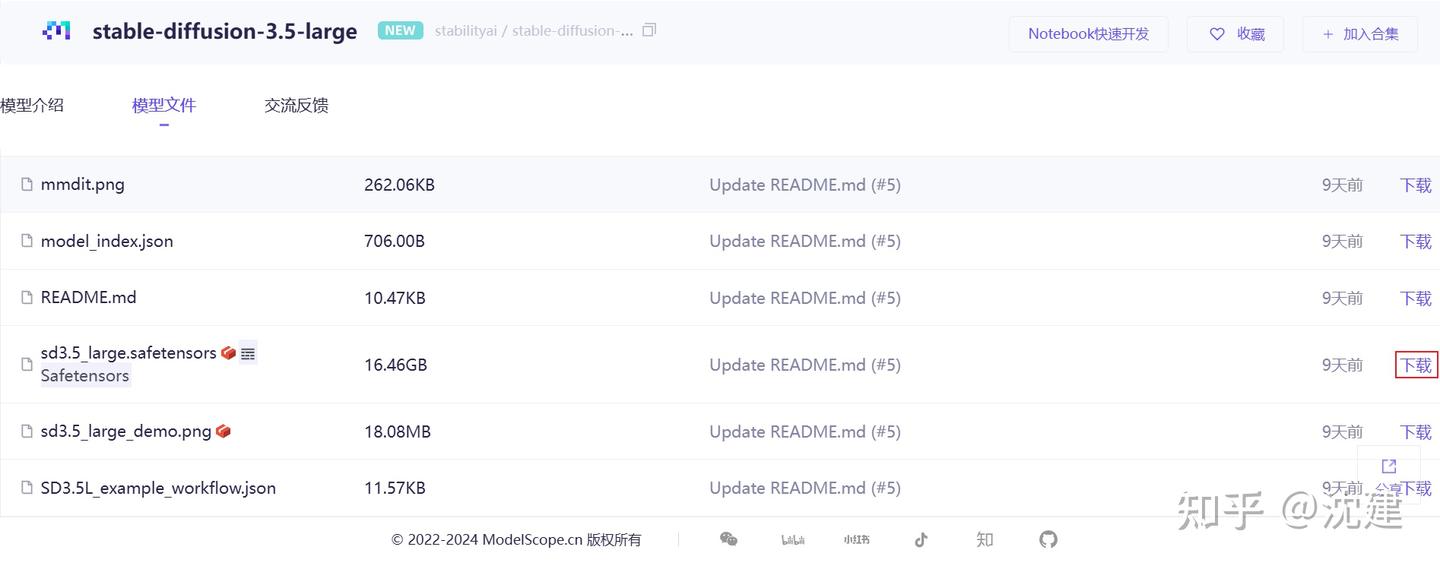Download sd3.5_large_demo.png via its 下载 link
The image size is (1440, 569).
pyautogui.click(x=1416, y=432)
